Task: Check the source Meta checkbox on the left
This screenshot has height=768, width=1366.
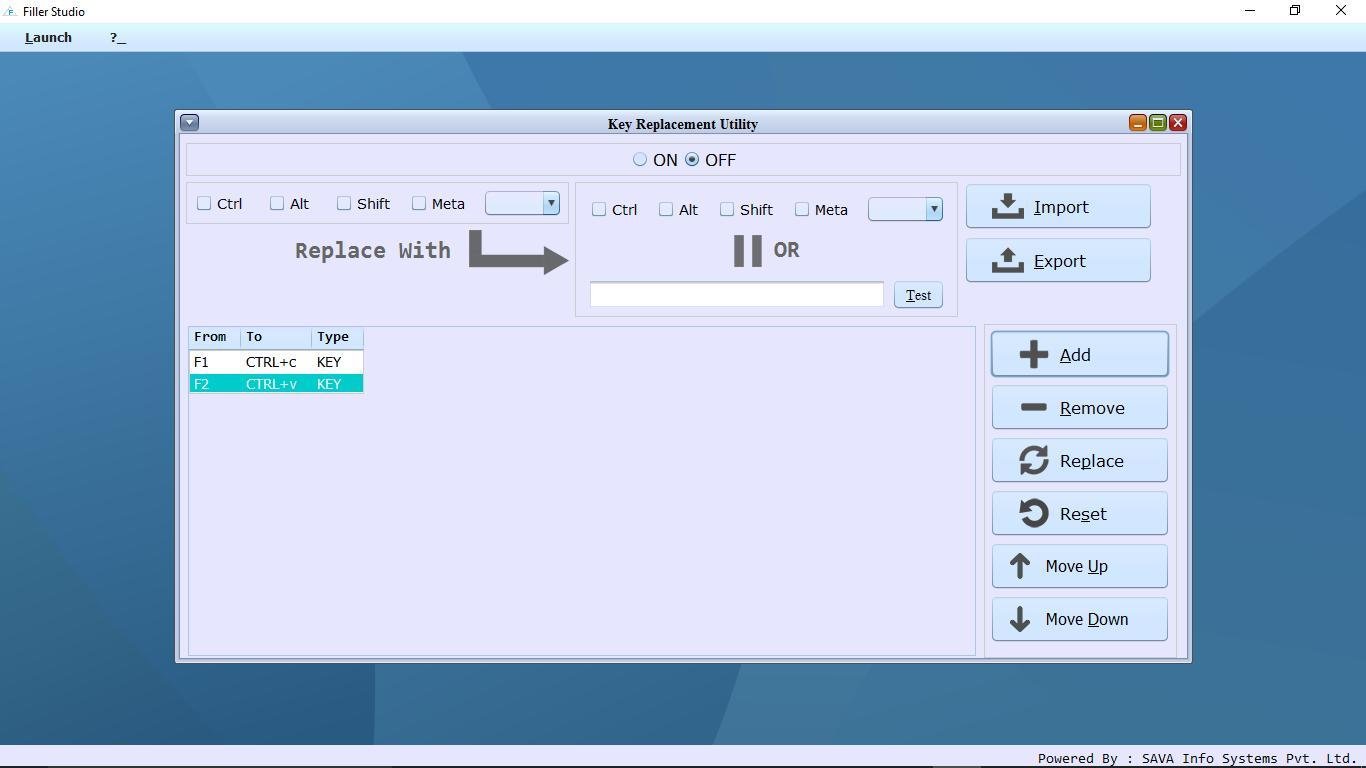Action: [419, 203]
